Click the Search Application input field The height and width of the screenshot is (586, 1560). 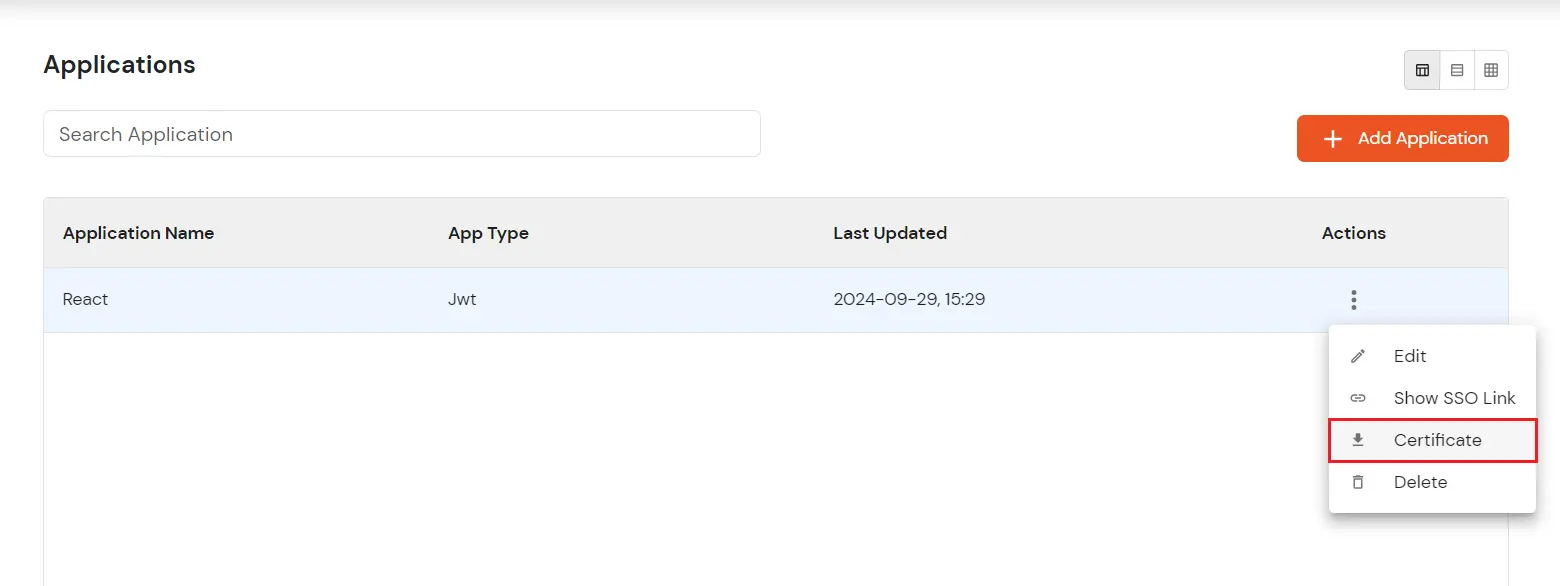pyautogui.click(x=401, y=133)
